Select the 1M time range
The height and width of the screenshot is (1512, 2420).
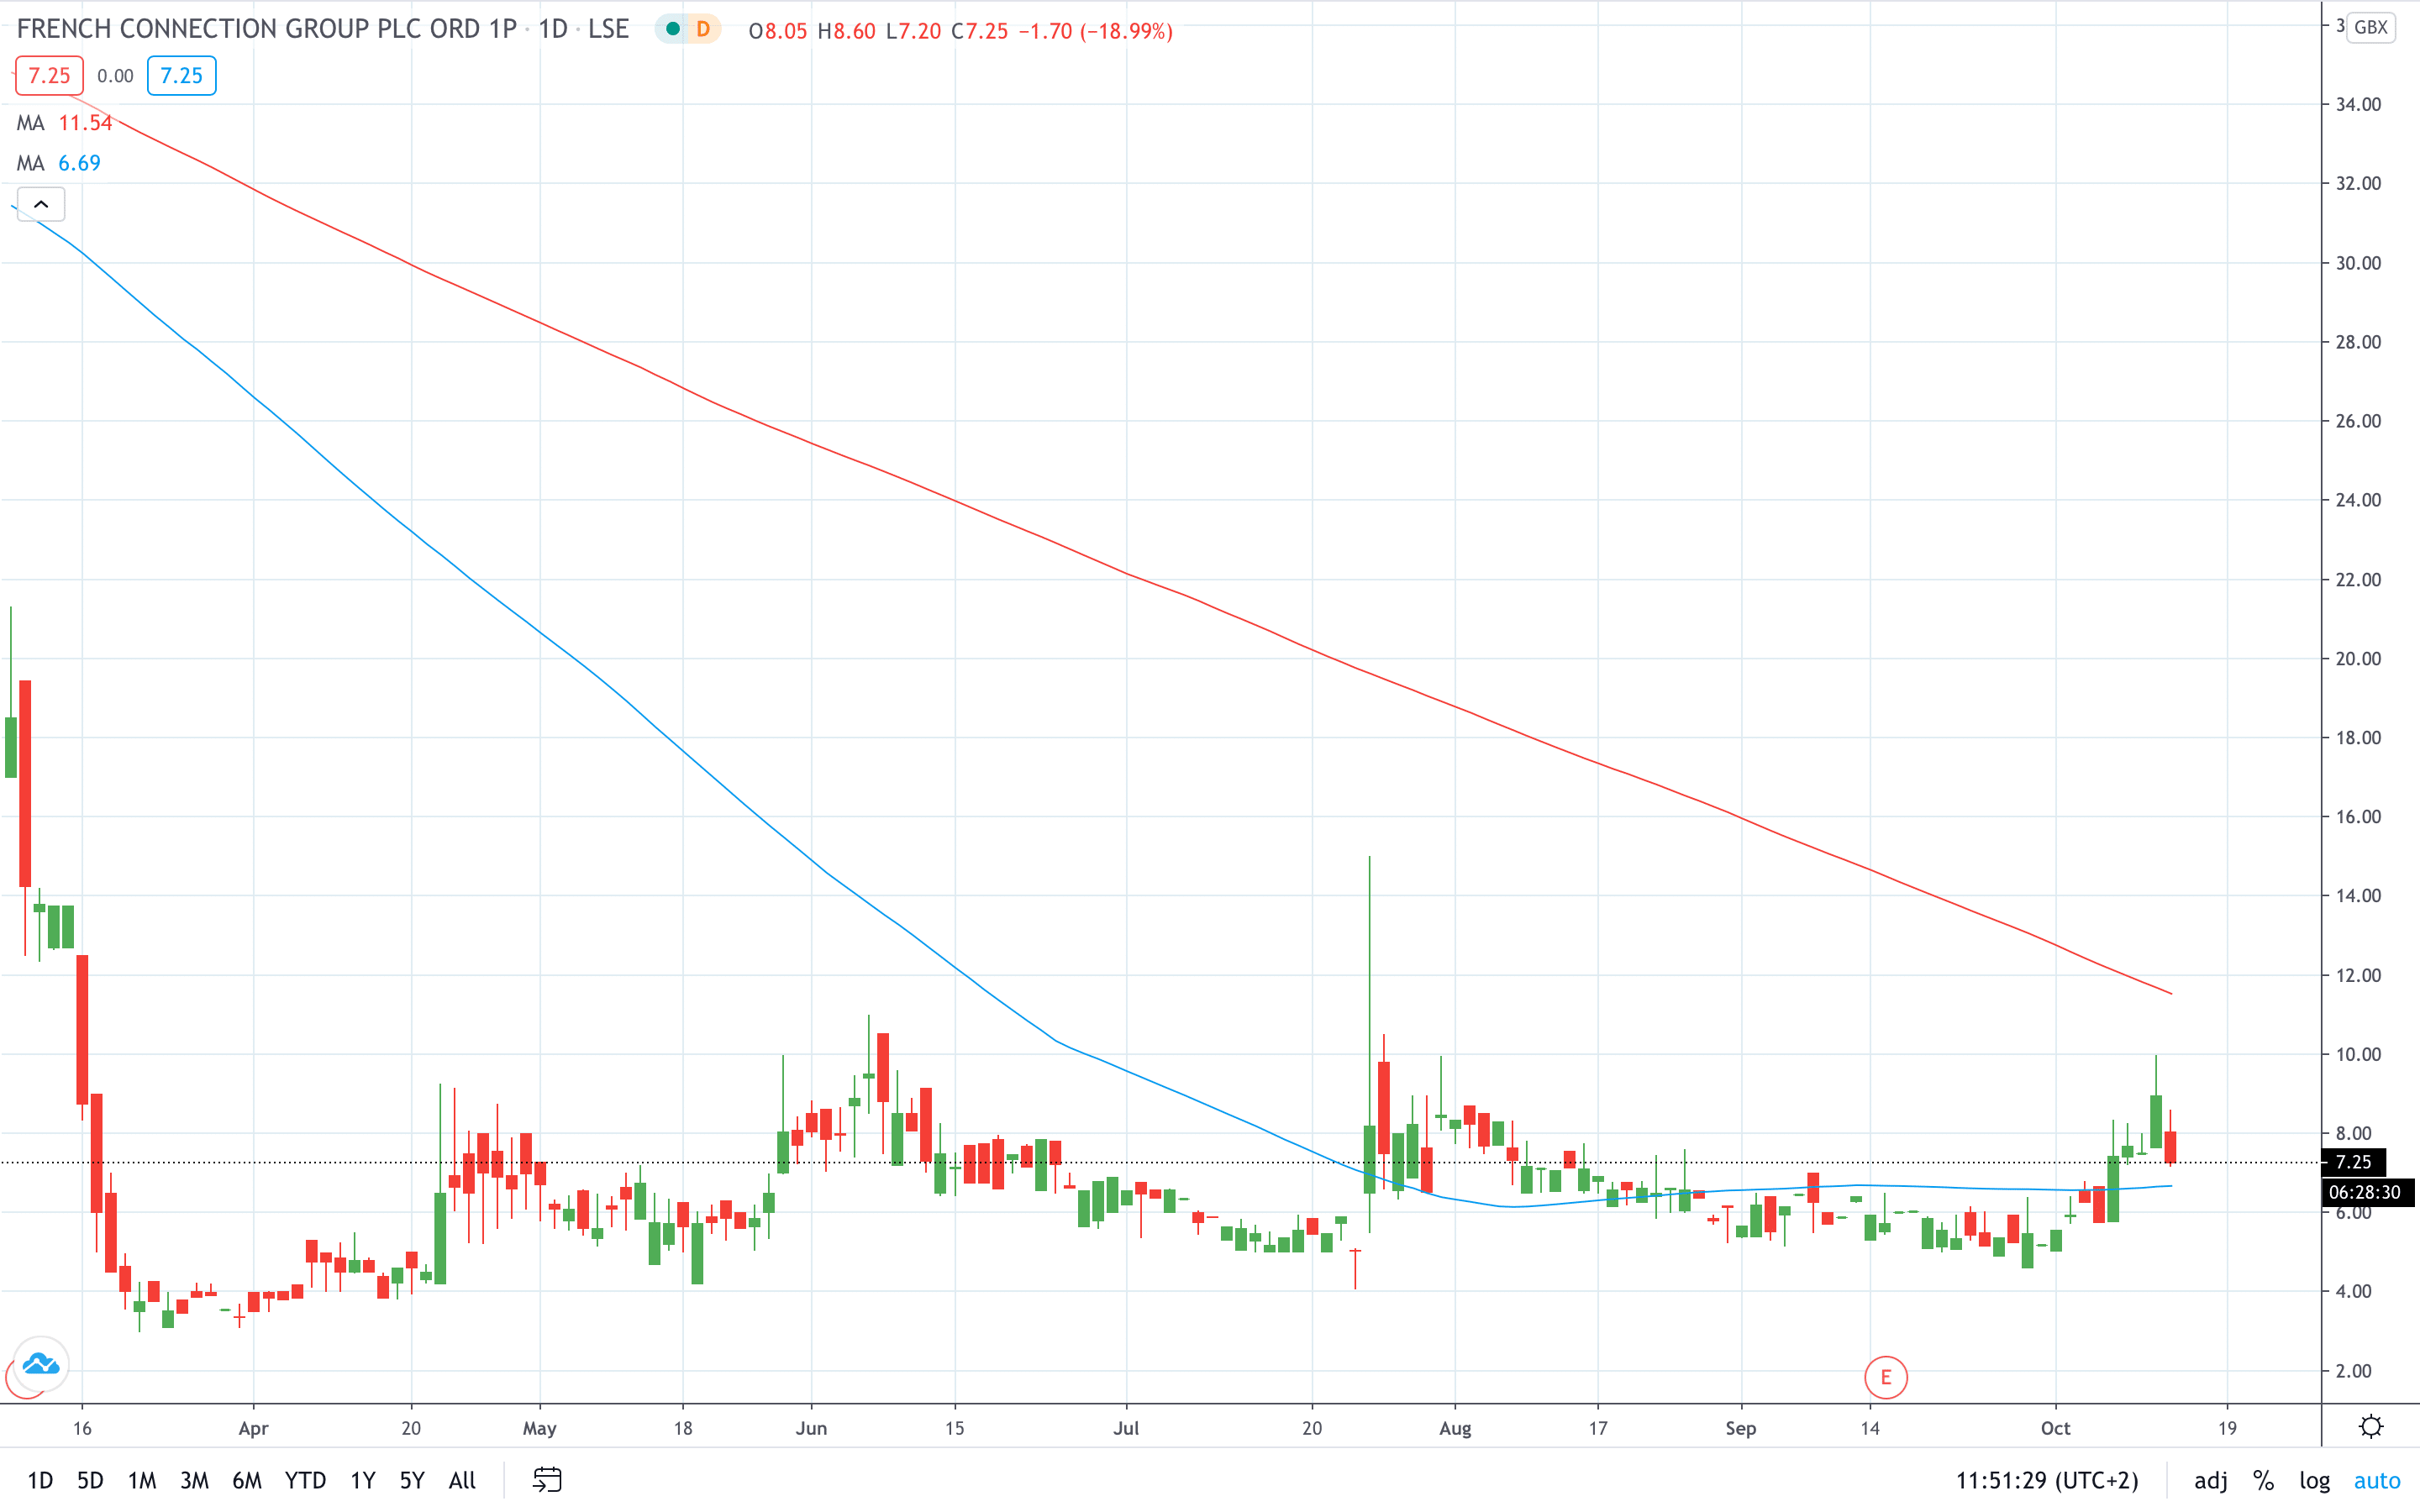click(142, 1480)
